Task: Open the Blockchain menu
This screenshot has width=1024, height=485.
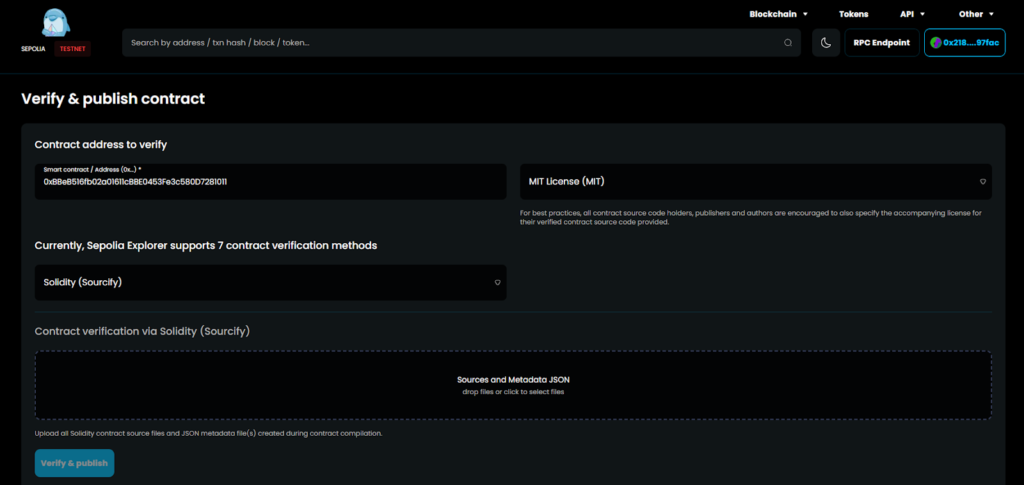Action: [778, 14]
